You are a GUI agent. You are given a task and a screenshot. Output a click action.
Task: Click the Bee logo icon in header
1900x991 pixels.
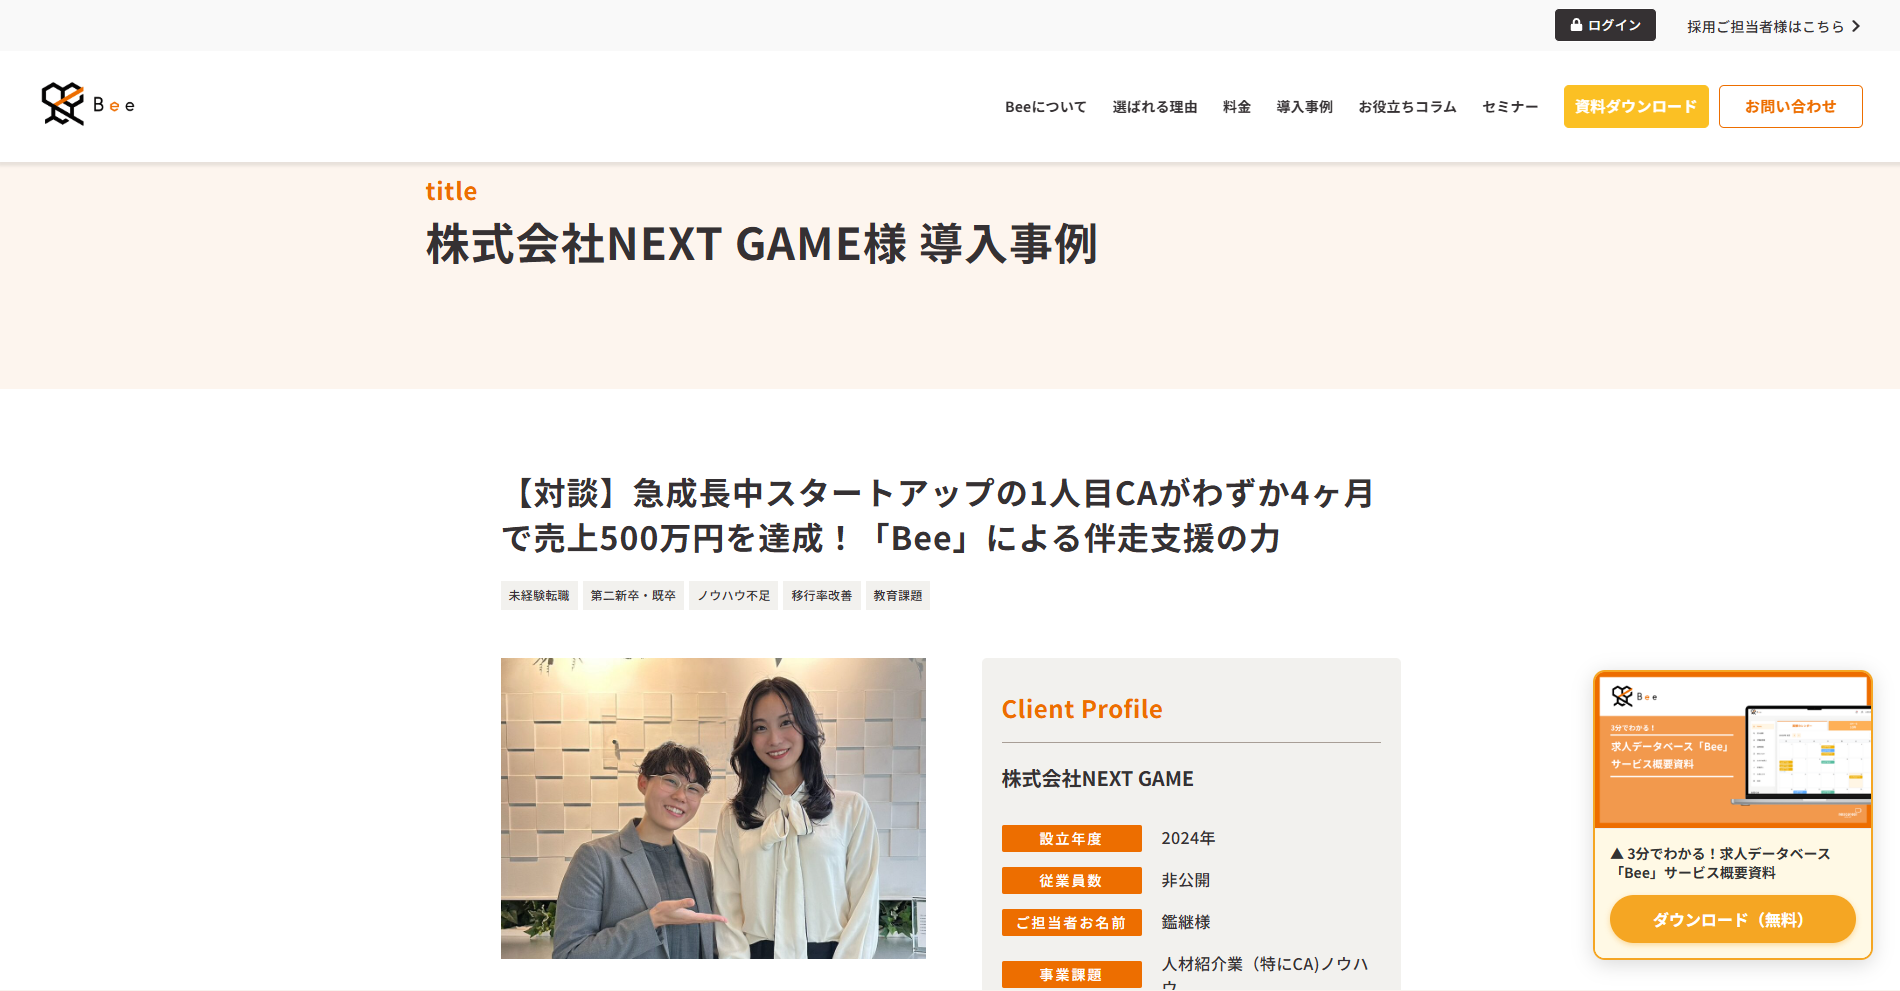[63, 104]
